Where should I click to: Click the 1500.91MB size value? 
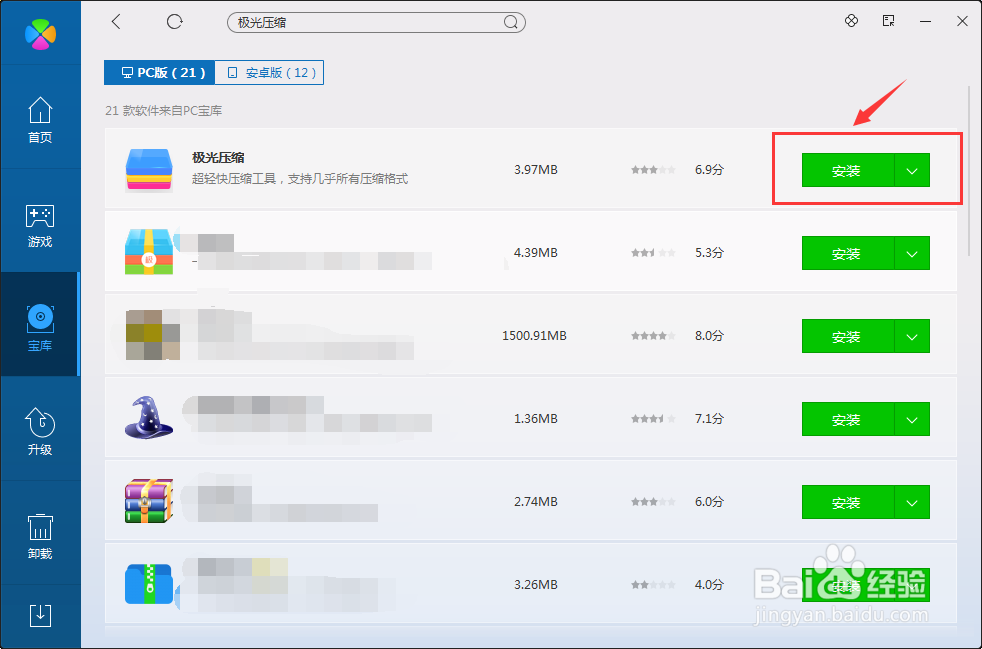coord(534,336)
